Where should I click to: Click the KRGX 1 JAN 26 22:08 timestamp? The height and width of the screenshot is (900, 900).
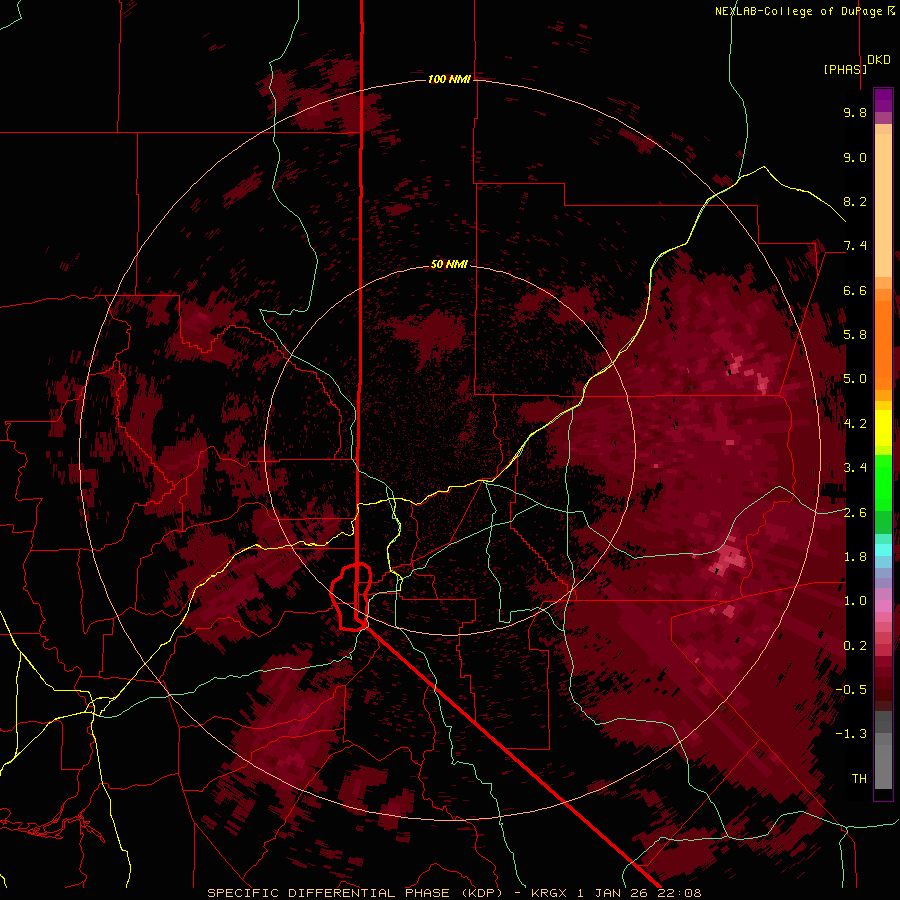(616, 893)
